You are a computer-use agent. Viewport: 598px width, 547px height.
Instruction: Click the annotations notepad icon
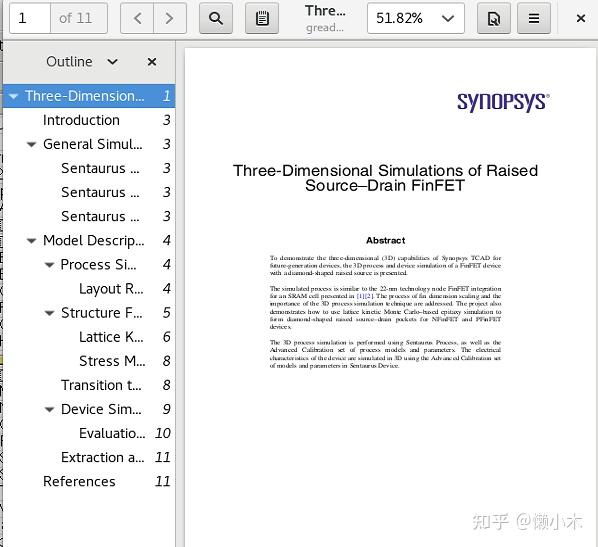[x=262, y=18]
